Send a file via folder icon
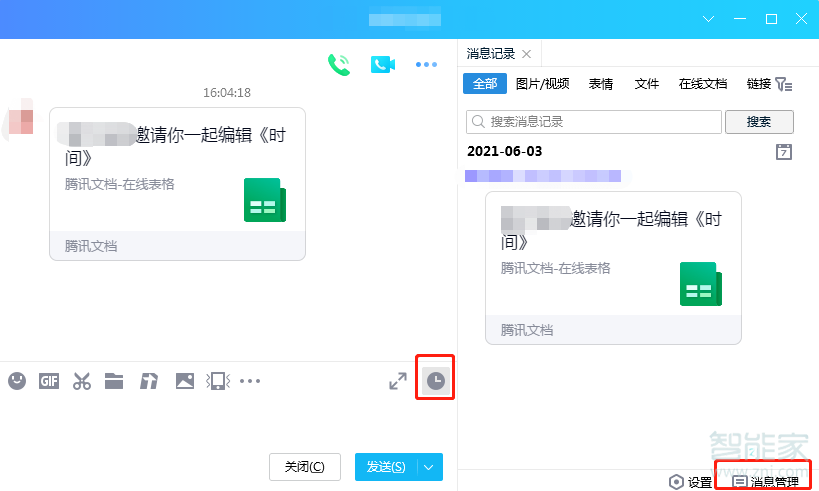 (114, 381)
